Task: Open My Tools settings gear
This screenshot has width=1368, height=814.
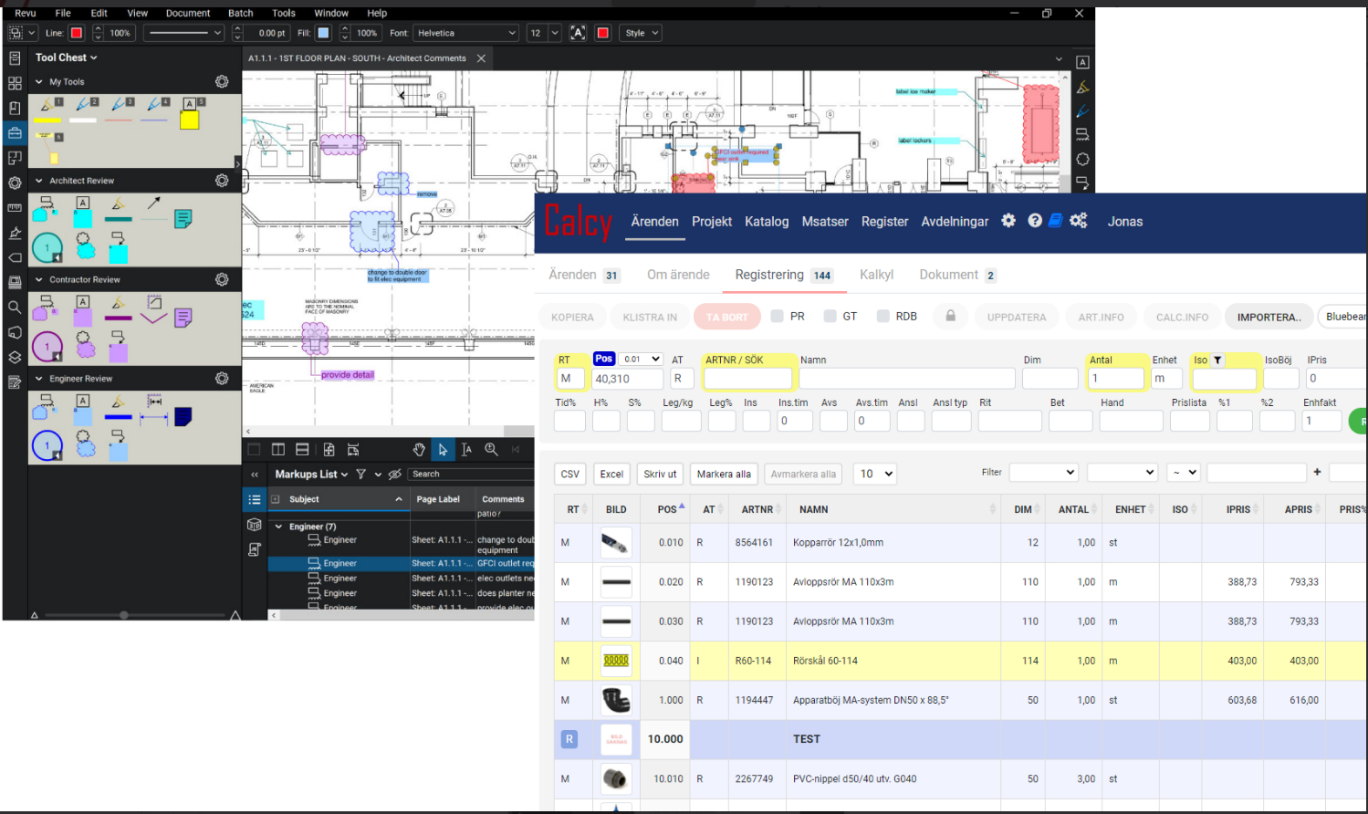Action: coord(222,82)
